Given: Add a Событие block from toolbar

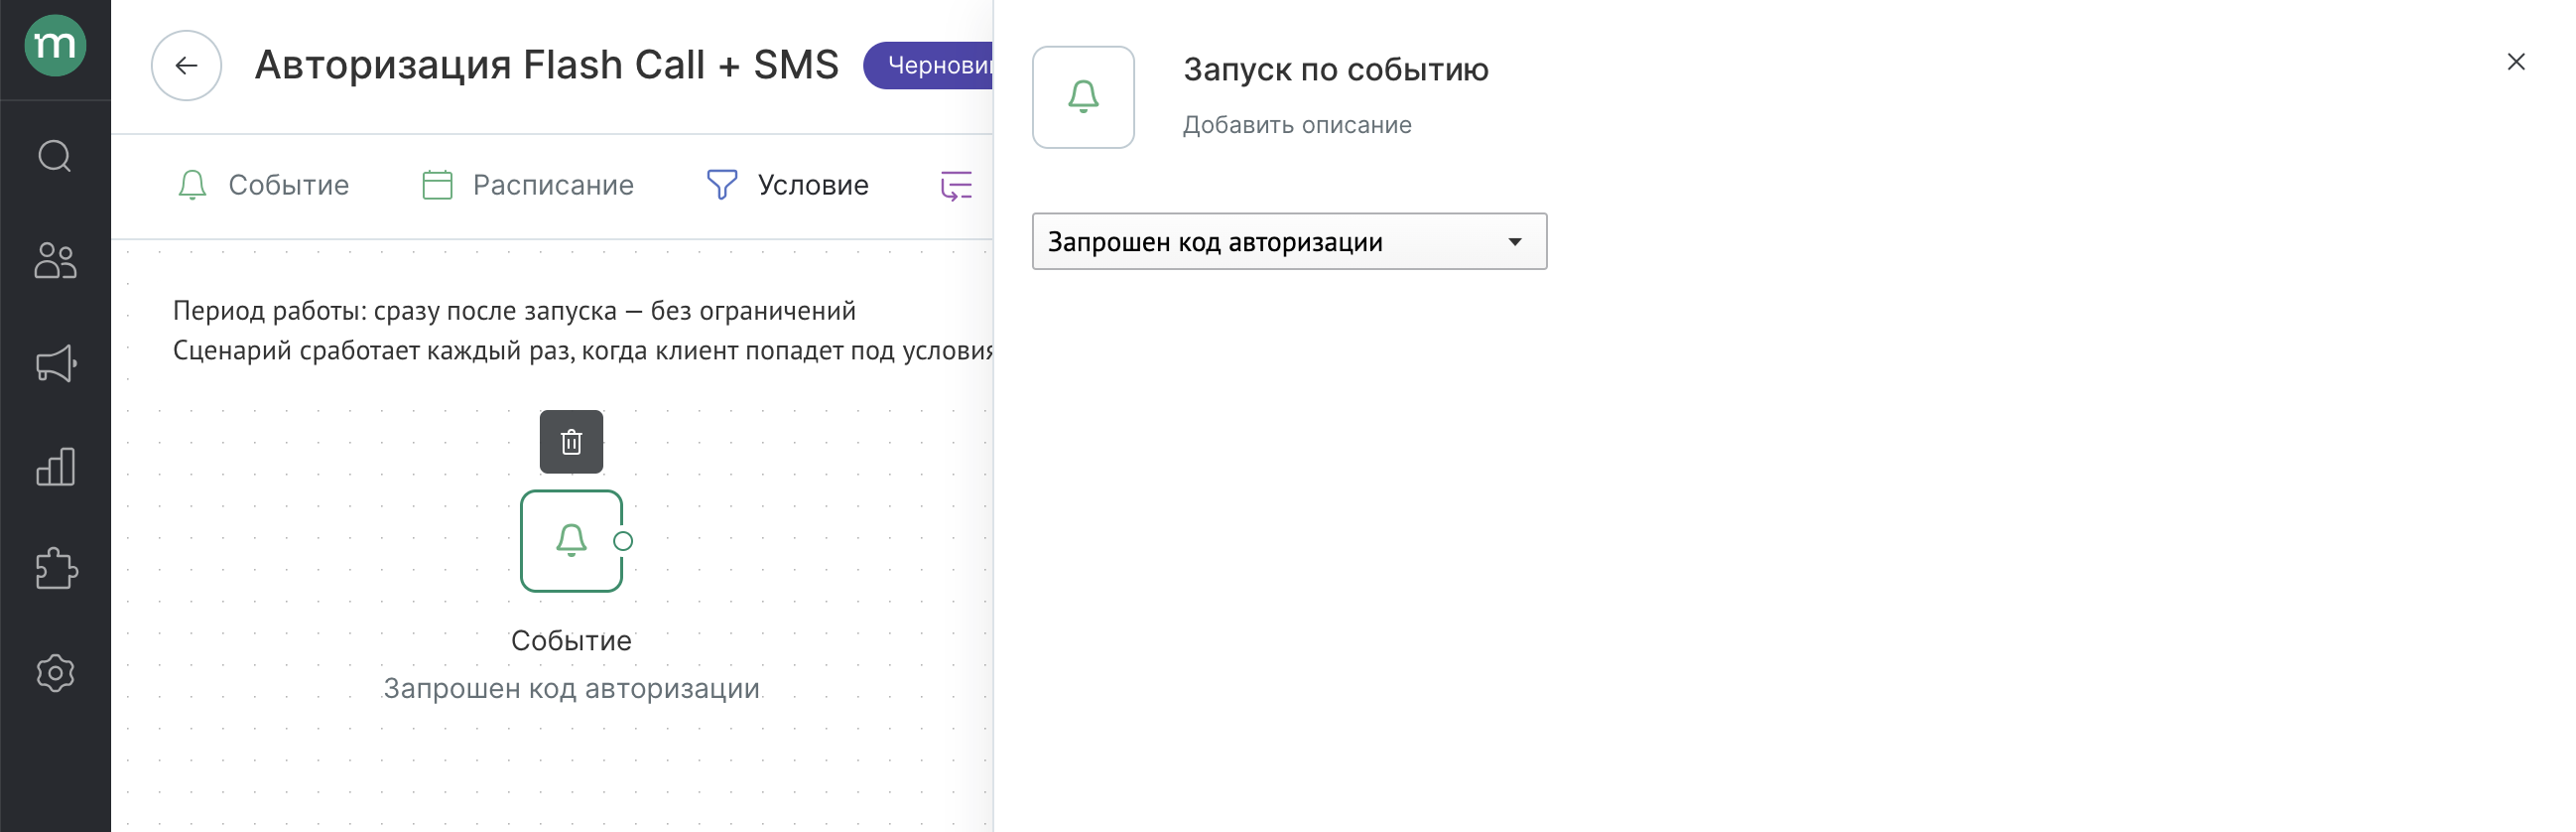Looking at the screenshot, I should click(x=263, y=185).
